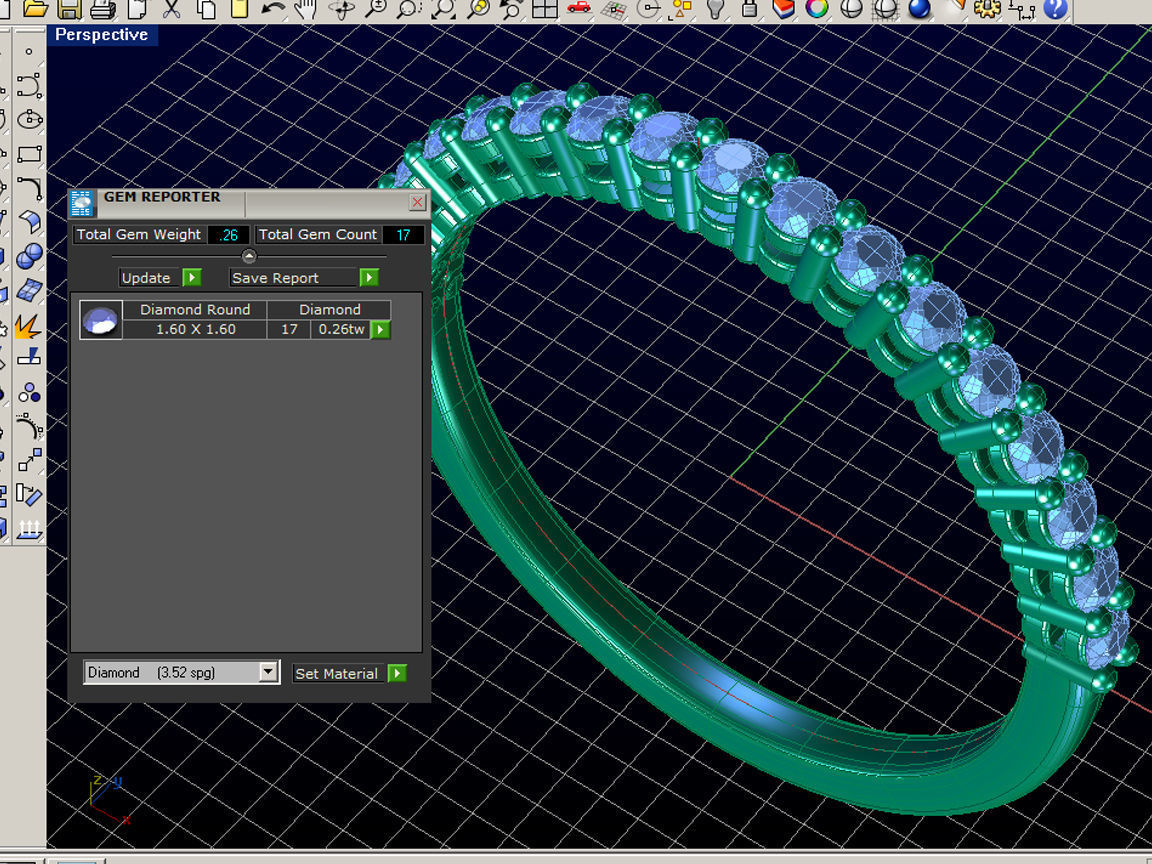This screenshot has height=864, width=1152.
Task: Select the Mesh from Surface tool
Action: coord(29,290)
